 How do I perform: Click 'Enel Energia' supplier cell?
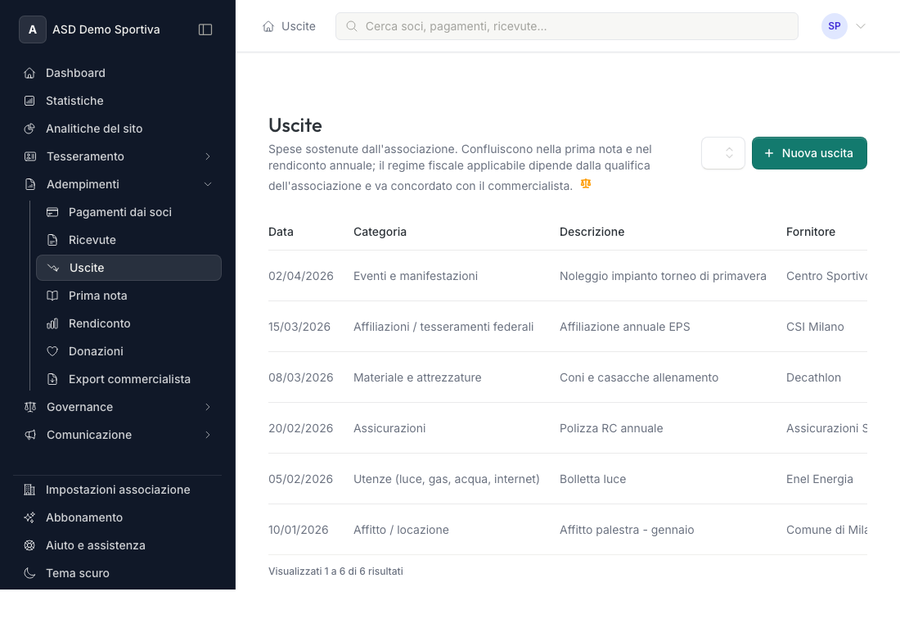820,479
